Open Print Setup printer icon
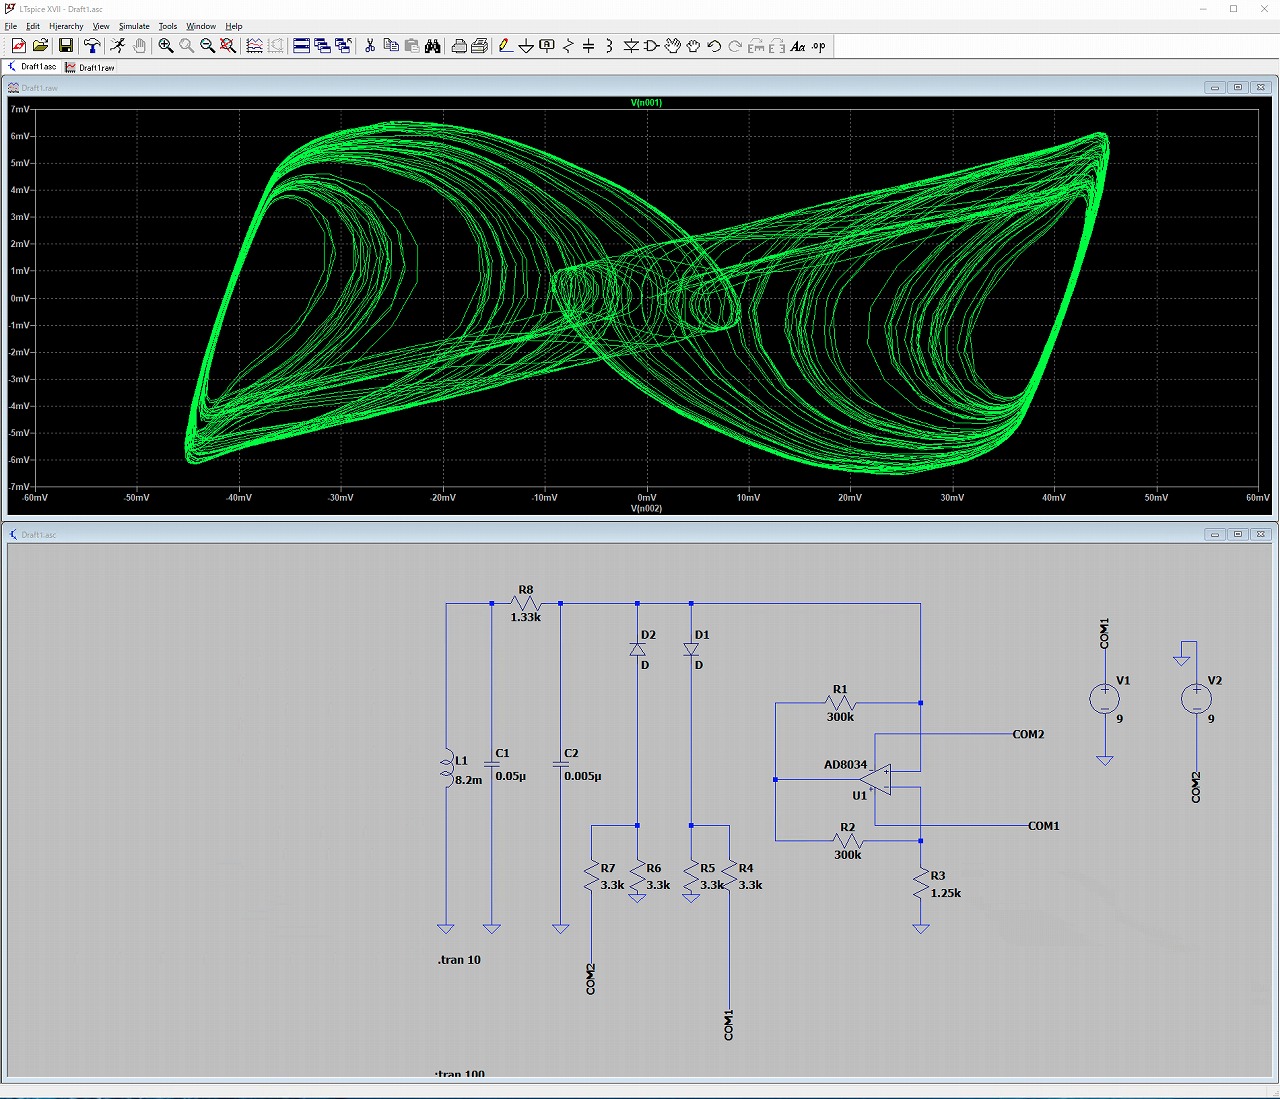The height and width of the screenshot is (1099, 1280). [459, 46]
